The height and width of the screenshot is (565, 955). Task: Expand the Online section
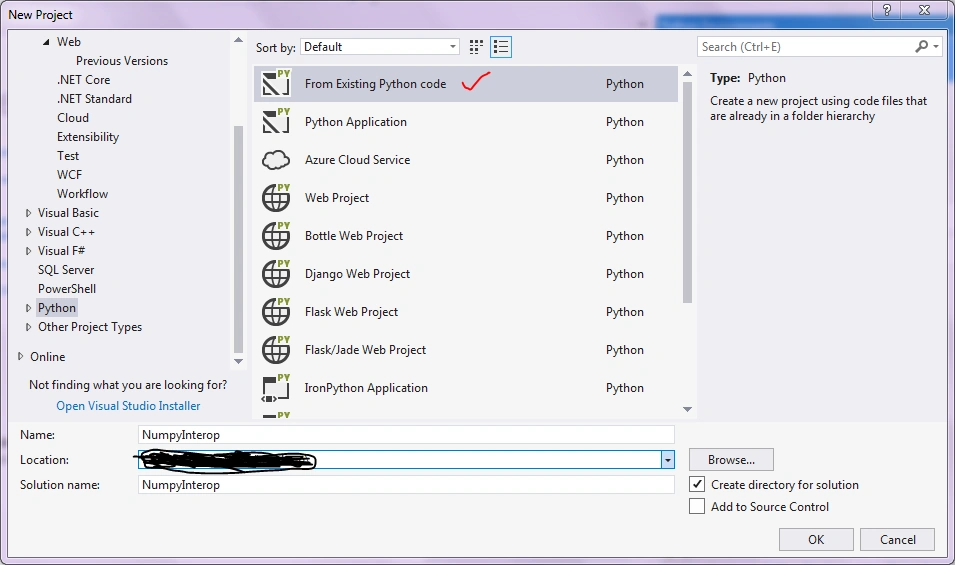pyautogui.click(x=20, y=356)
